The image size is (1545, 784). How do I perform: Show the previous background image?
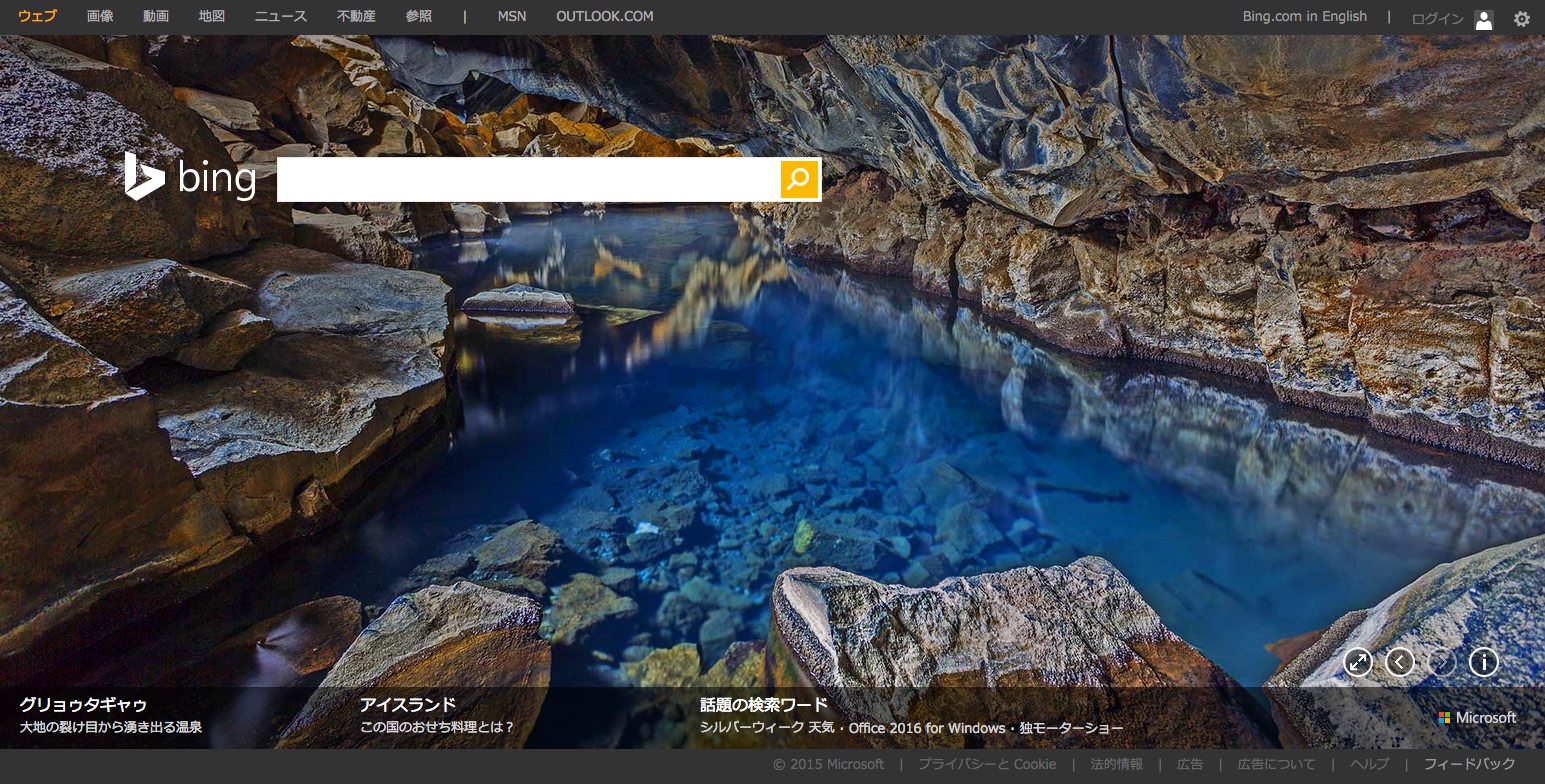1399,662
